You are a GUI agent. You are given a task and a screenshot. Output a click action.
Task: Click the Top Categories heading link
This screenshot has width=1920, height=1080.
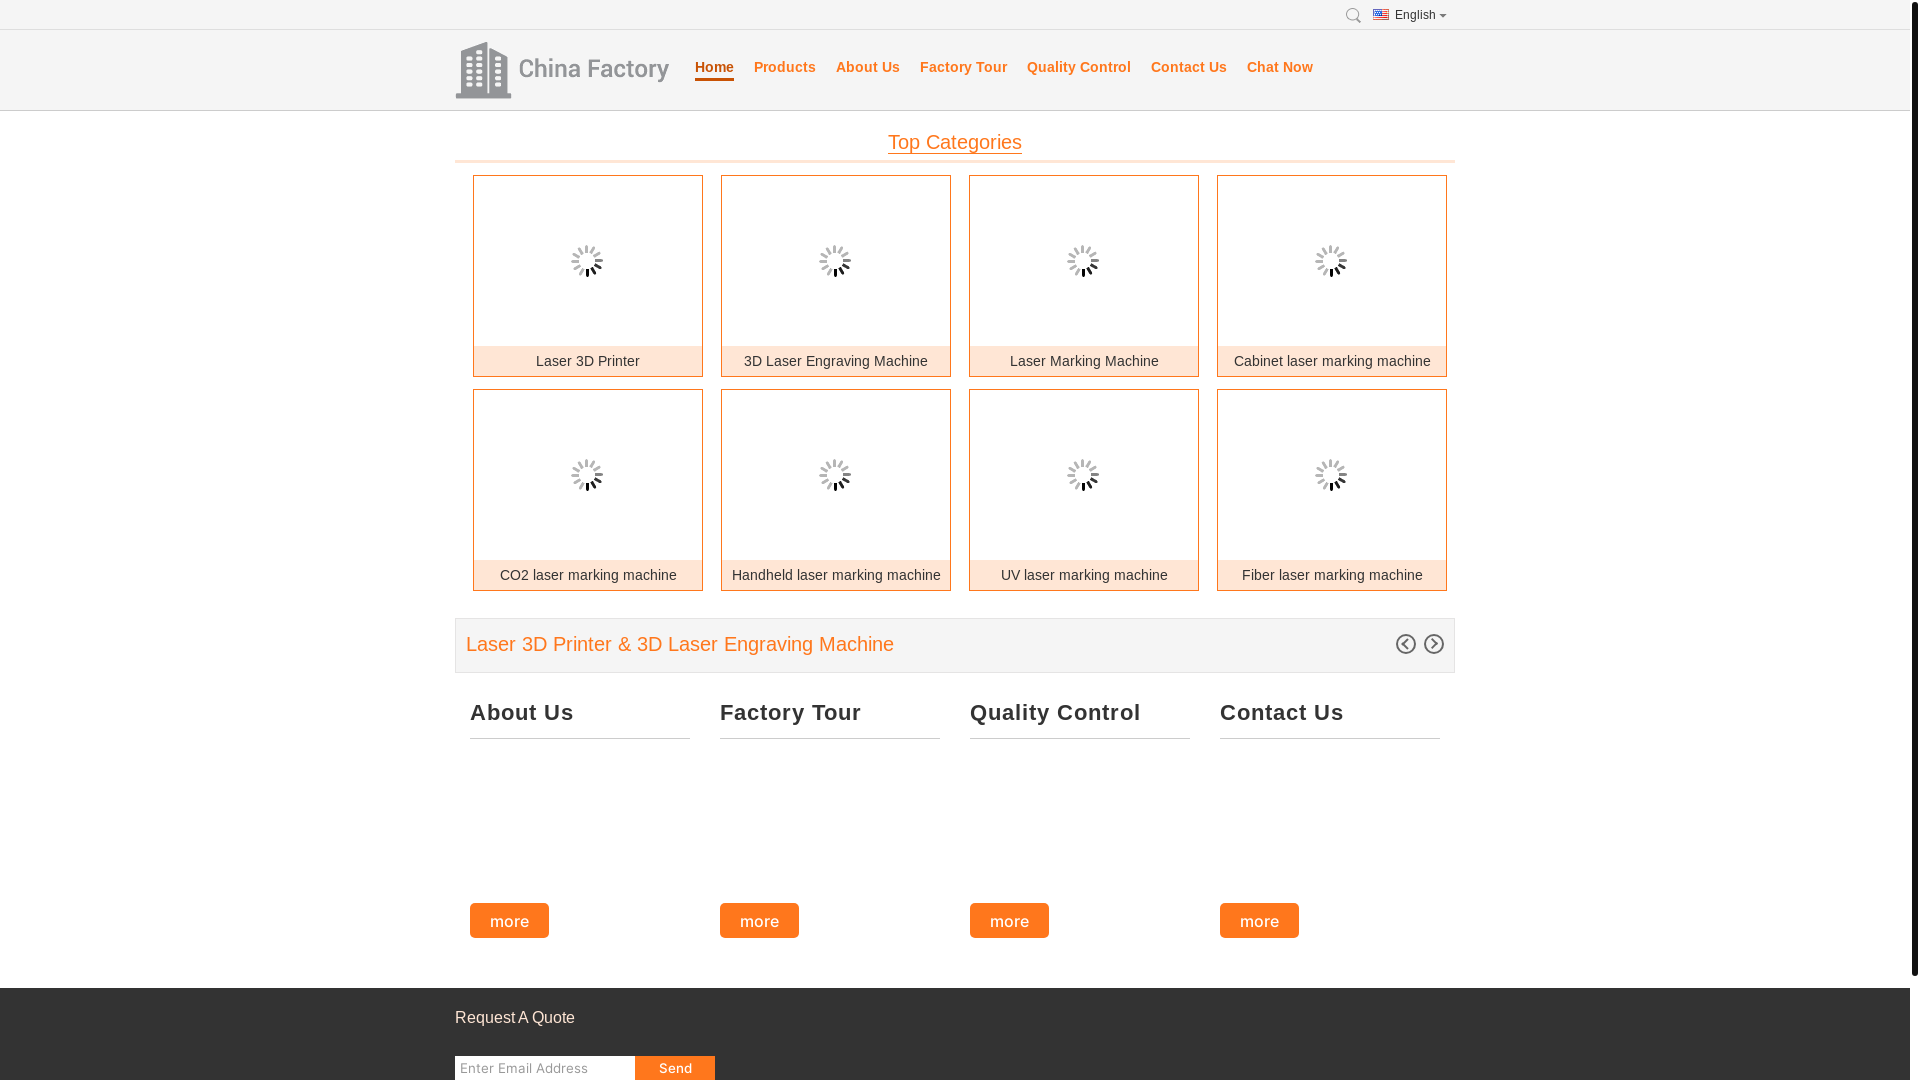click(x=955, y=142)
